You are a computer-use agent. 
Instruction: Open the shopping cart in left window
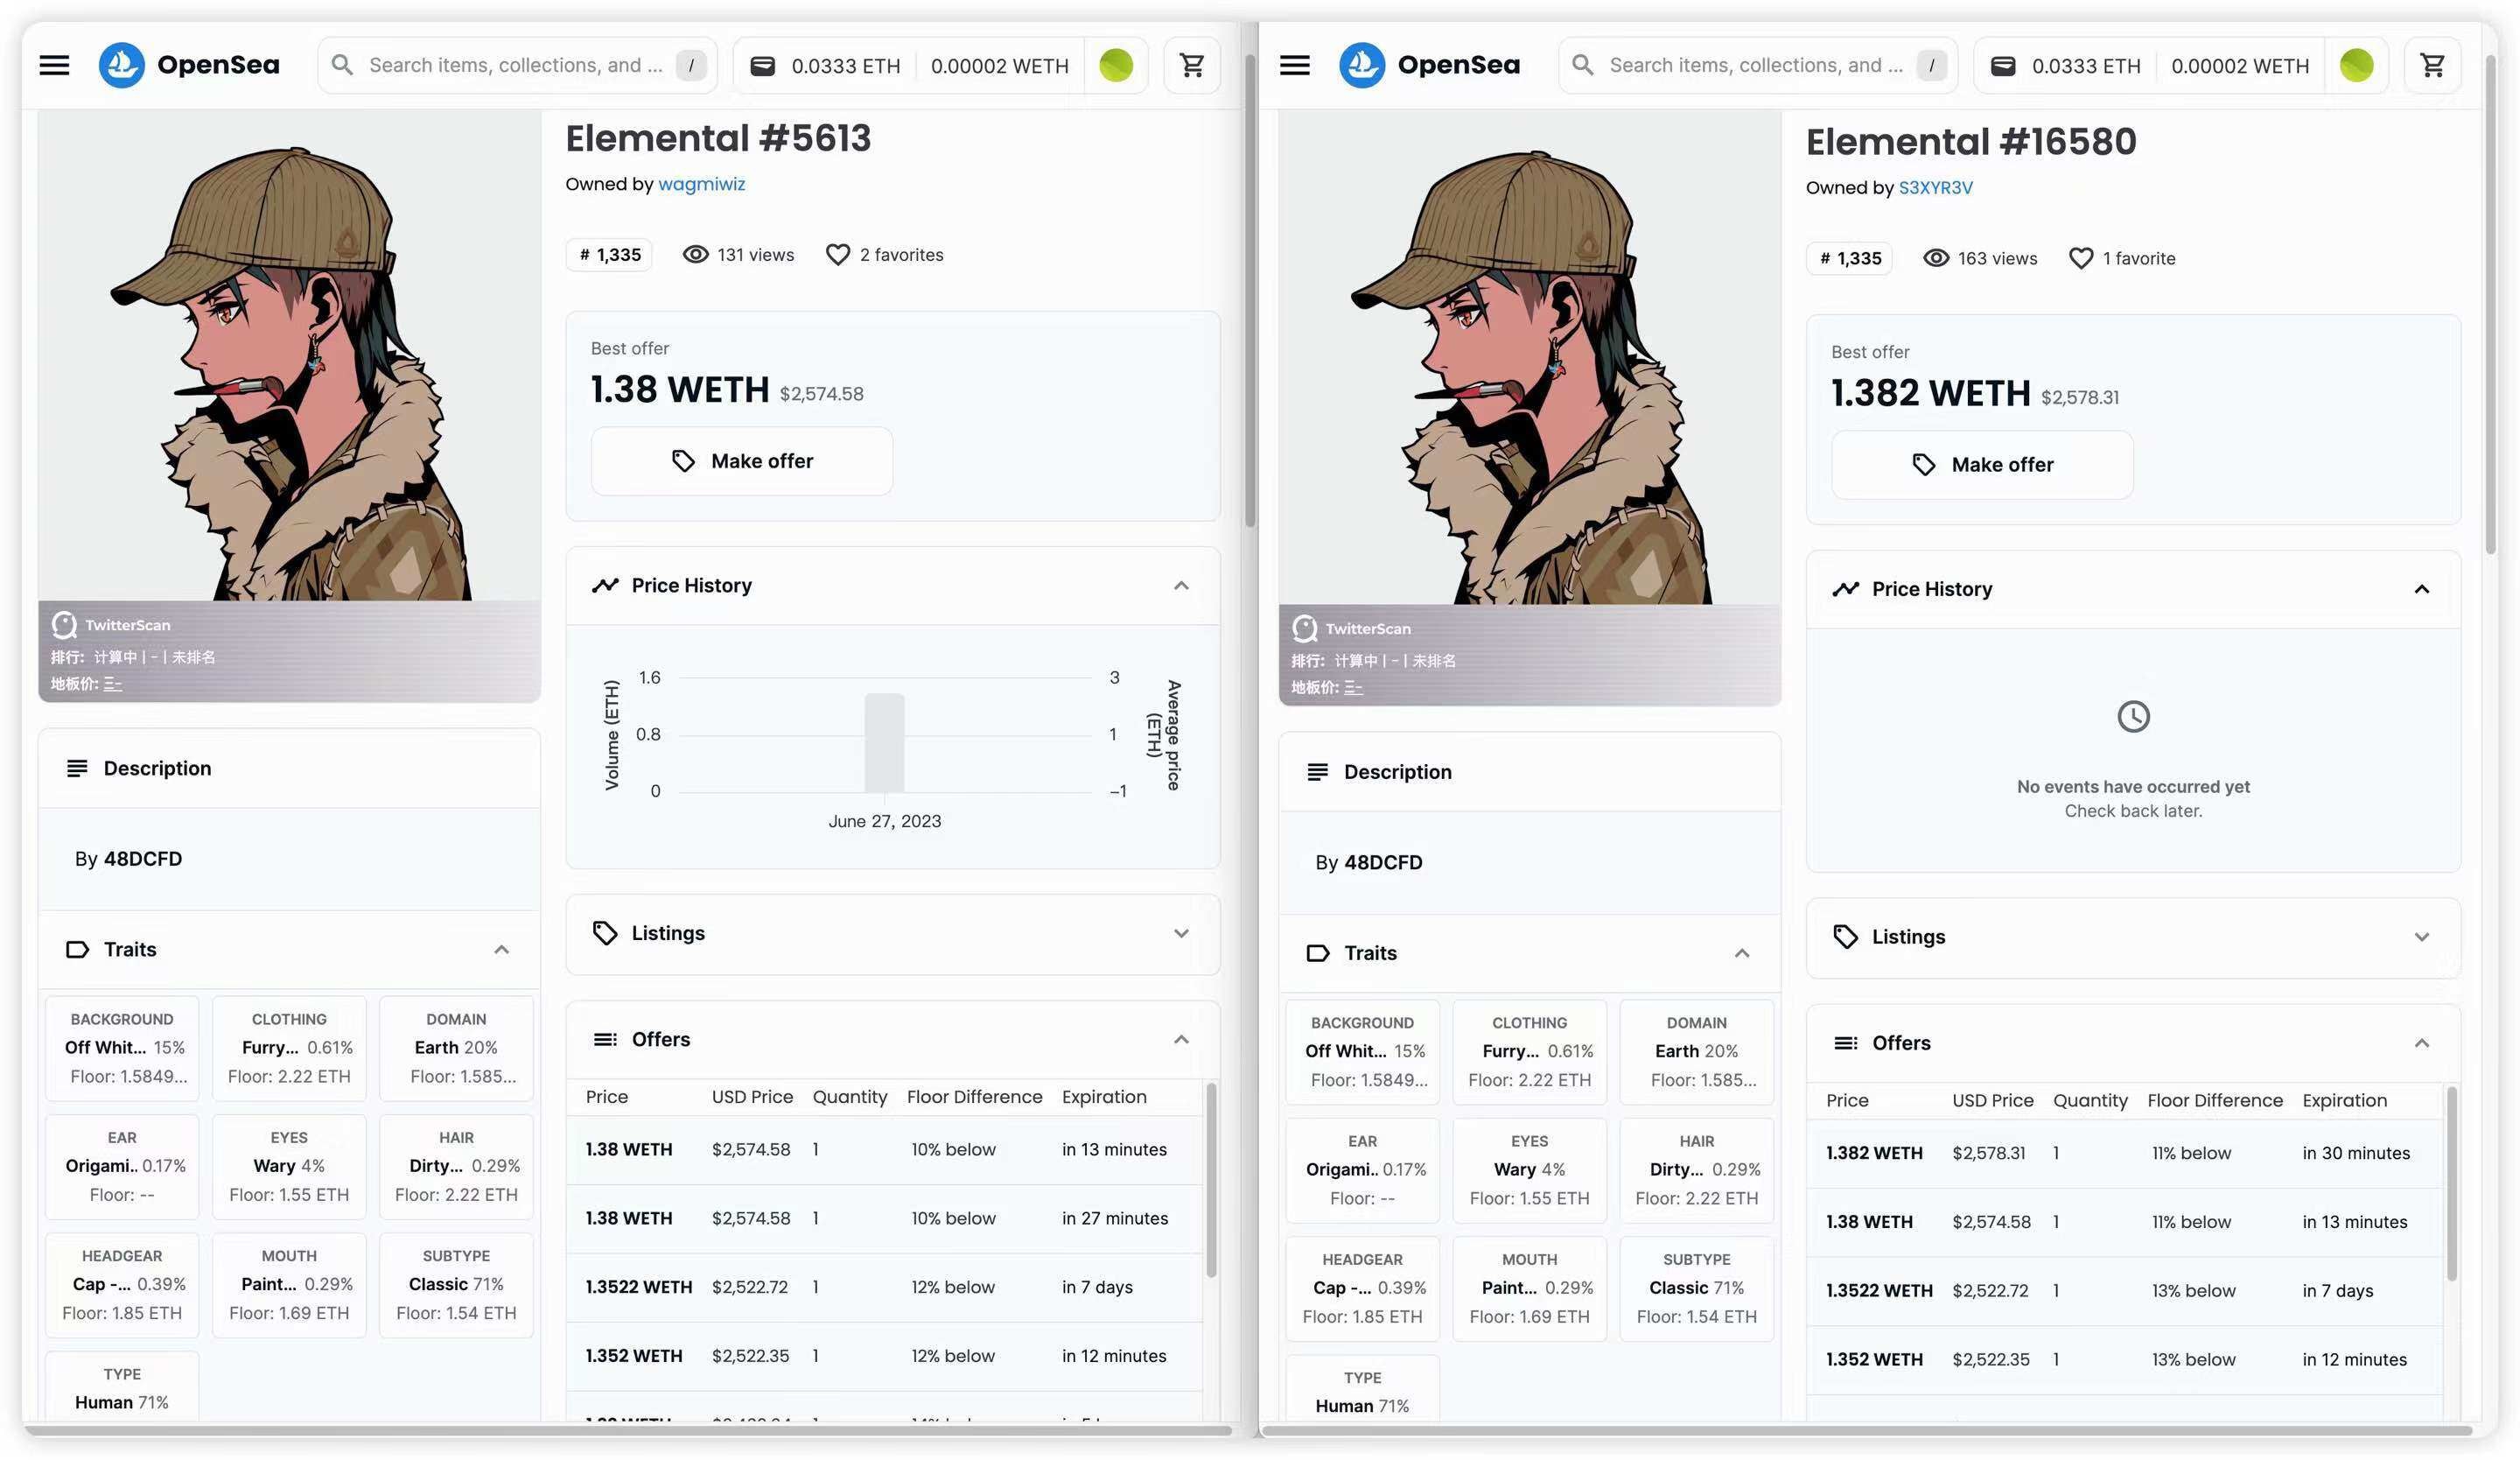pos(1191,66)
